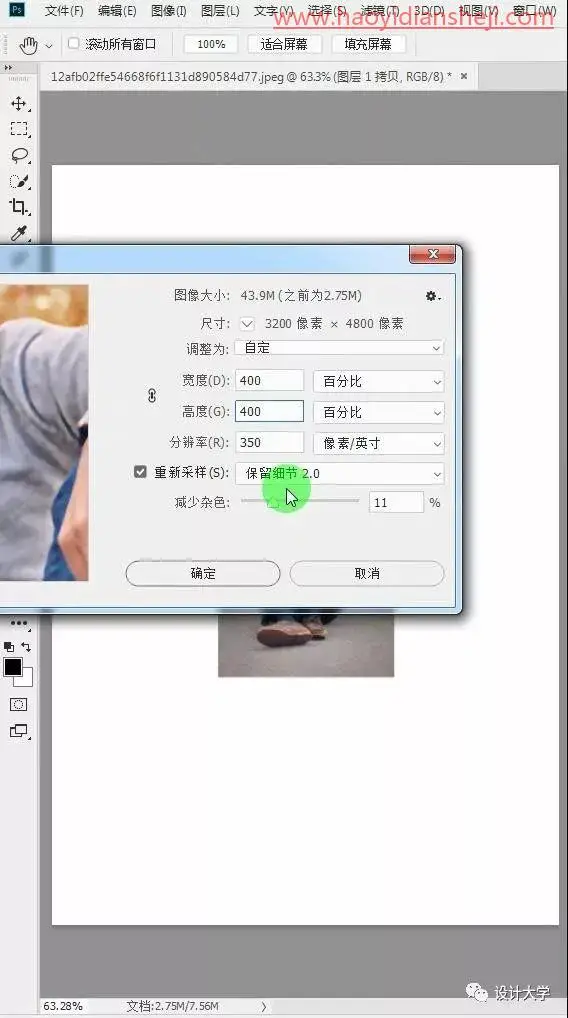The width and height of the screenshot is (568, 1018).
Task: Confirm with the OK button
Action: pos(203,573)
